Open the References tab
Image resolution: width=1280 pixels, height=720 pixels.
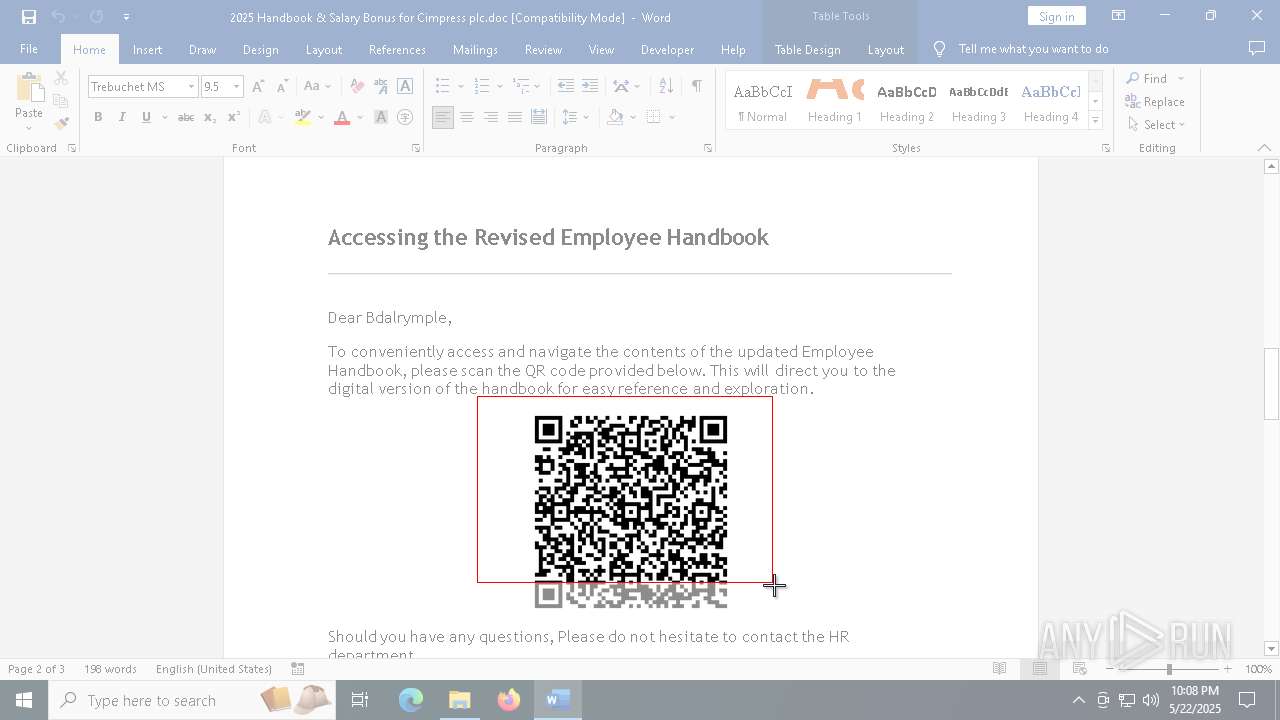click(397, 49)
